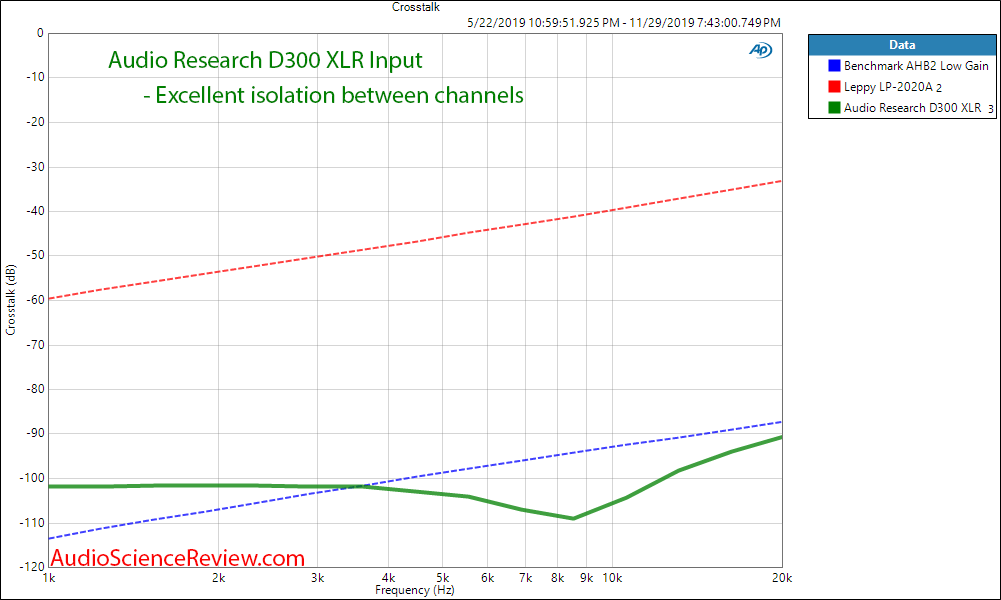The image size is (1001, 600).
Task: Click the 20k frequency axis tick label
Action: tap(782, 578)
